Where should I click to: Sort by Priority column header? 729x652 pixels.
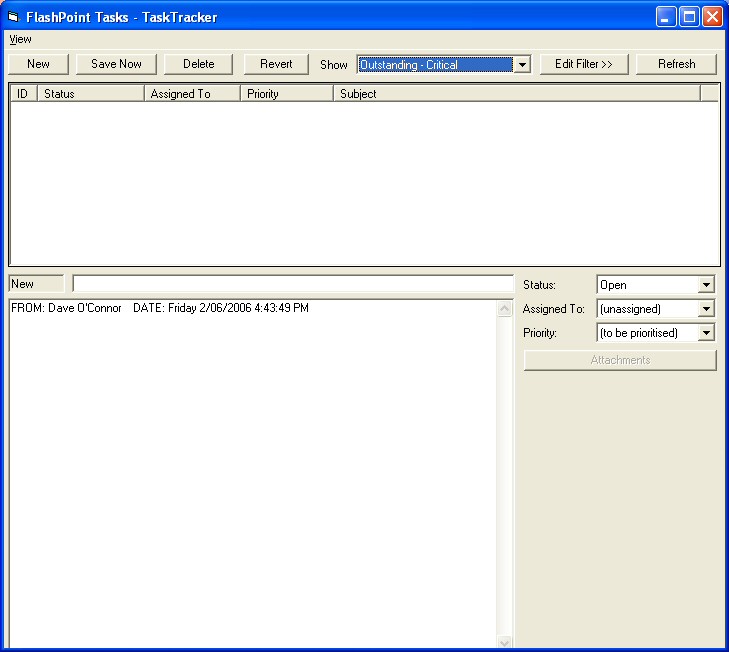[287, 94]
